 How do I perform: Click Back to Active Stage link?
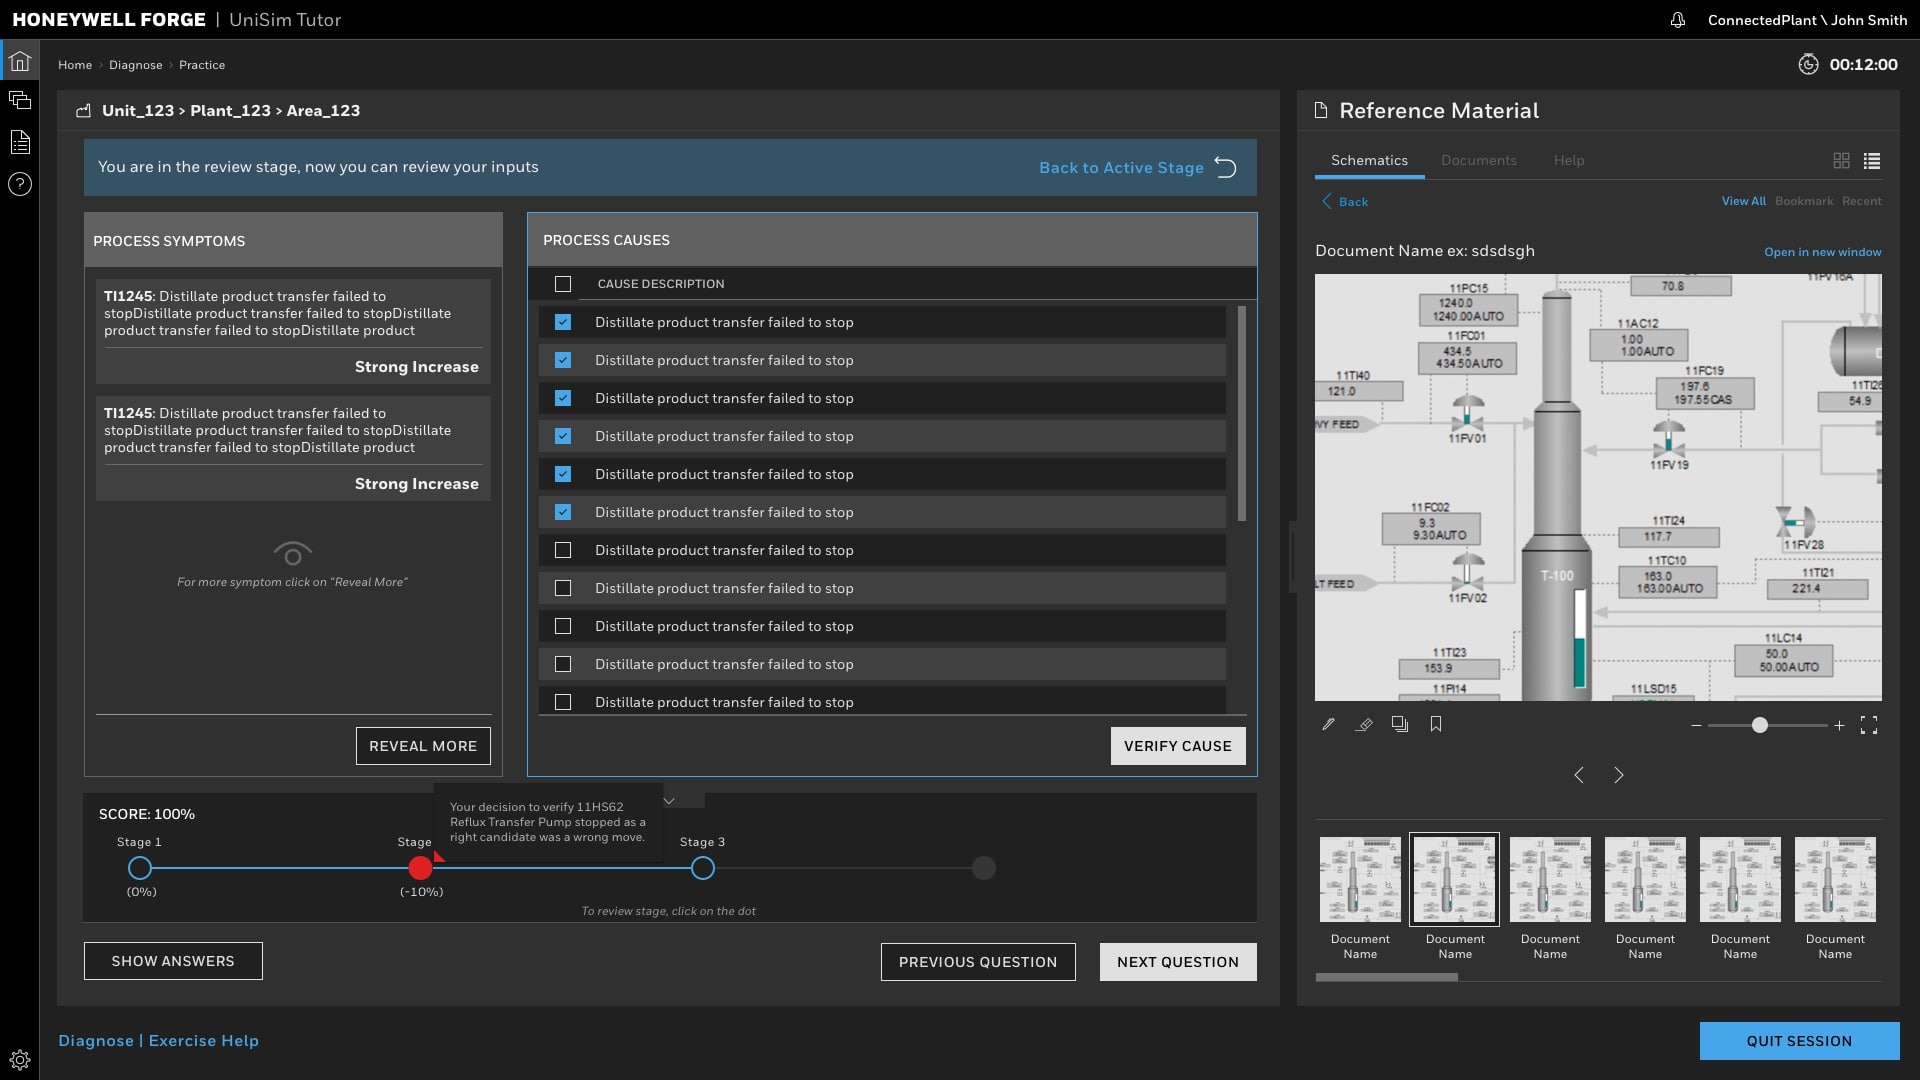click(x=1121, y=168)
